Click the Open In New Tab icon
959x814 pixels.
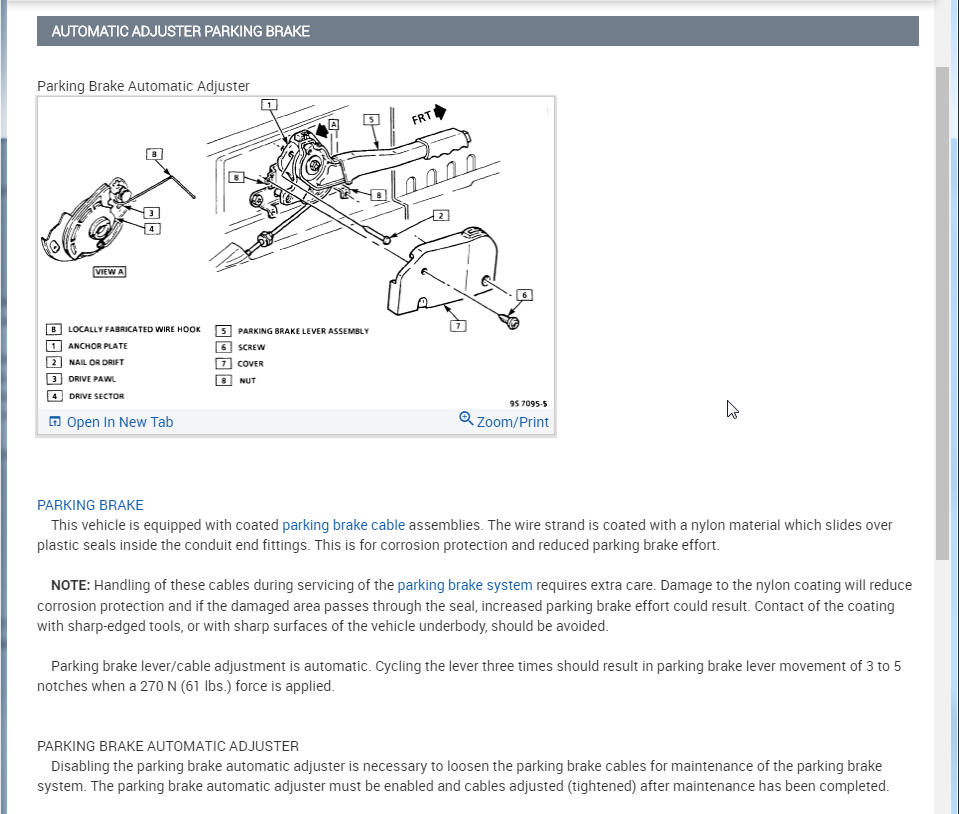(x=54, y=421)
